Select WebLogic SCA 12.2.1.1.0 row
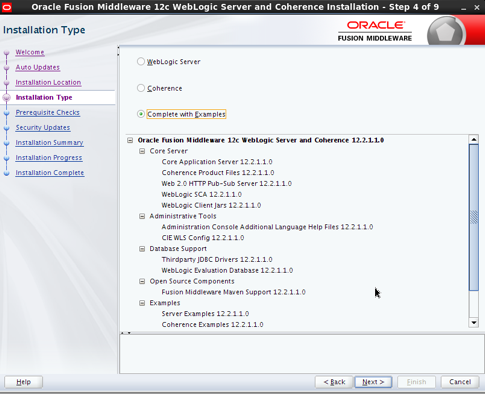485x394 pixels. click(202, 194)
